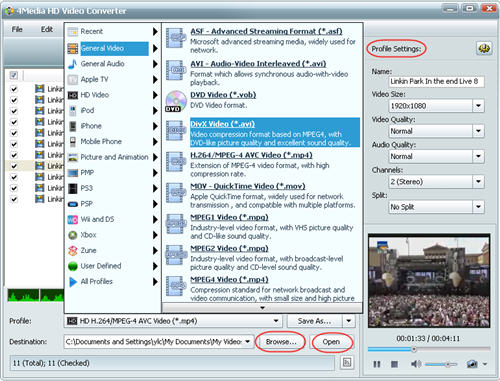Open the Split dropdown
This screenshot has width=500, height=381.
point(478,207)
